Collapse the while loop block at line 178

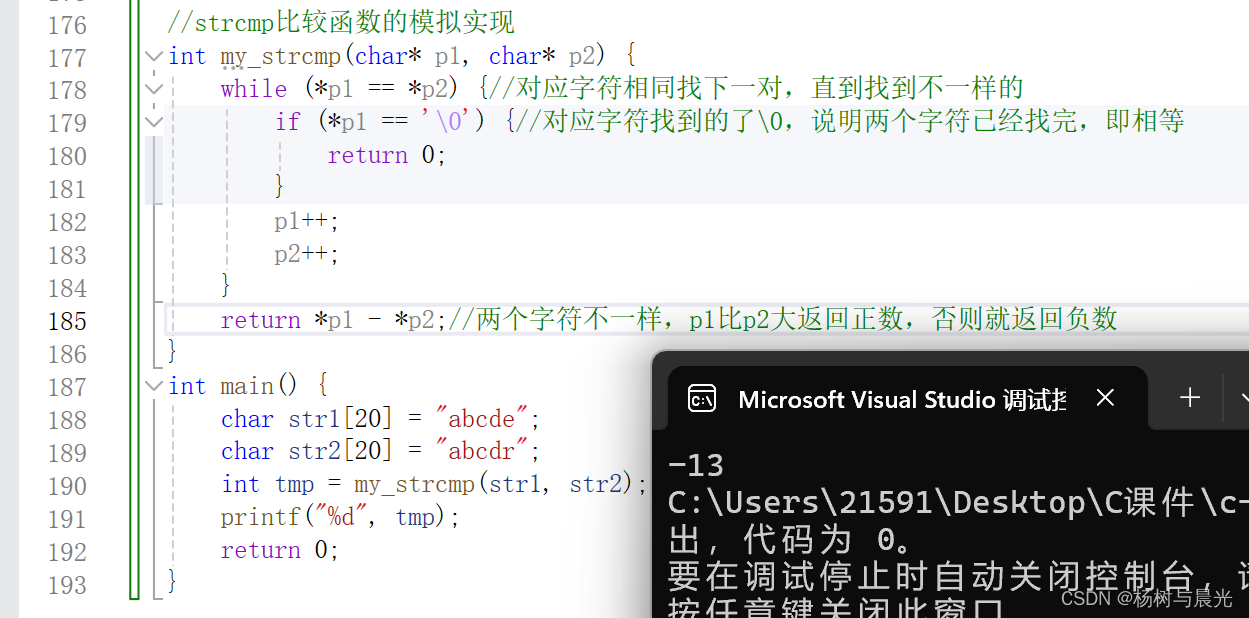tap(153, 89)
